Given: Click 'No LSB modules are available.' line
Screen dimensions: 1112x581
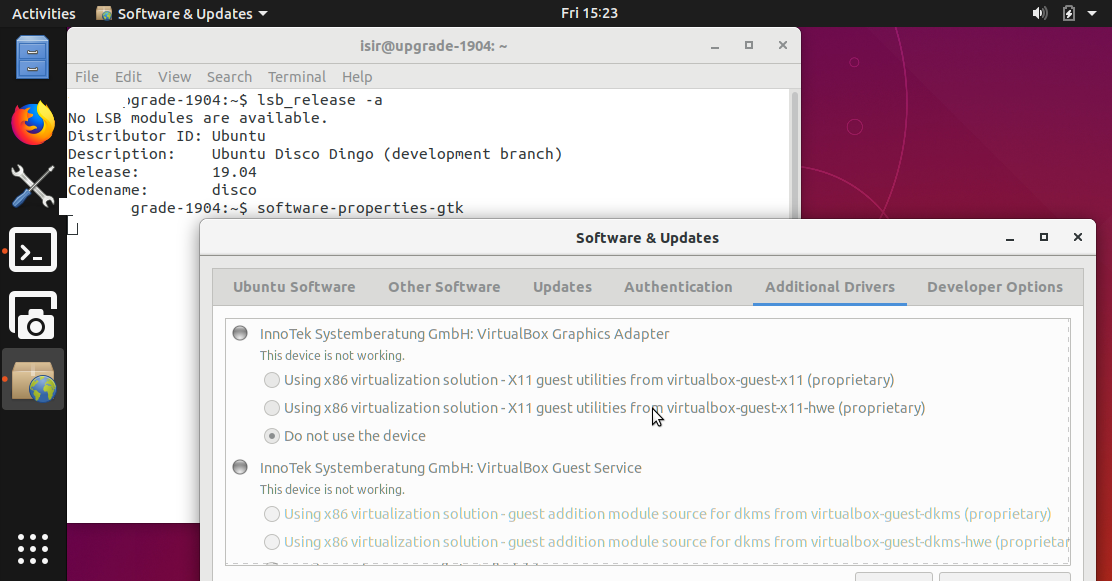Looking at the screenshot, I should click(198, 118).
